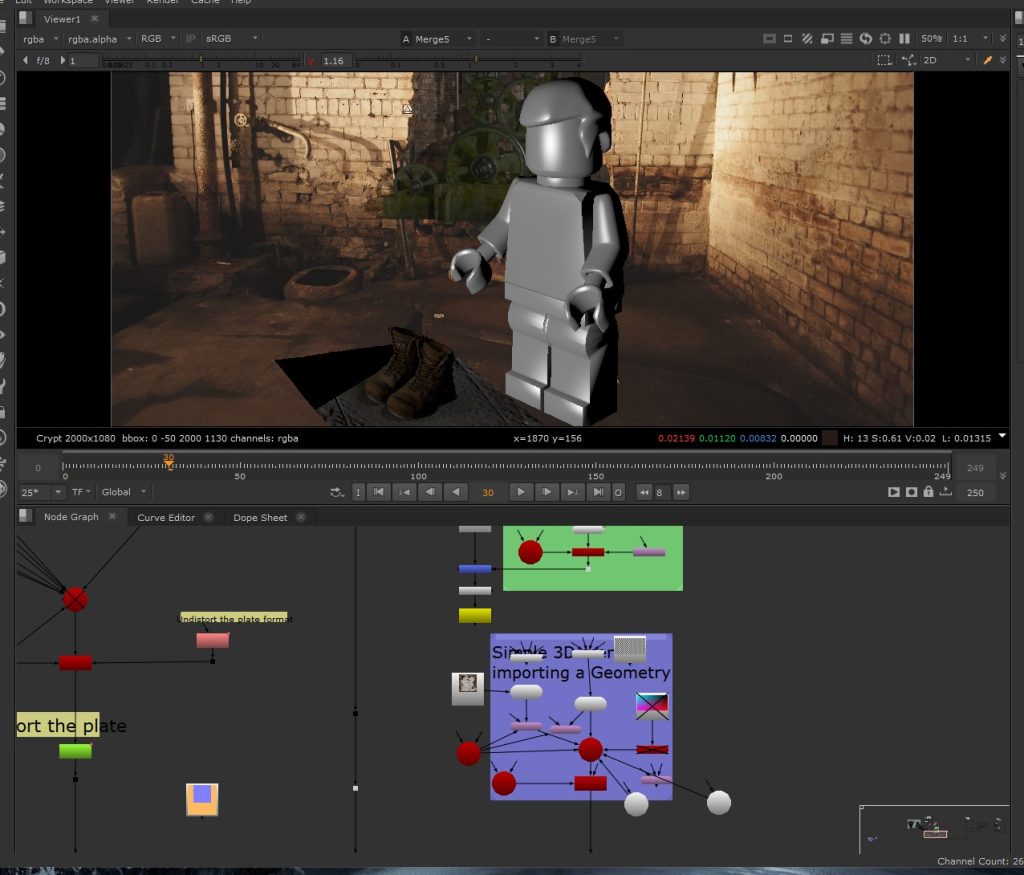
Task: Toggle the red Y gamma button
Action: (x=311, y=61)
